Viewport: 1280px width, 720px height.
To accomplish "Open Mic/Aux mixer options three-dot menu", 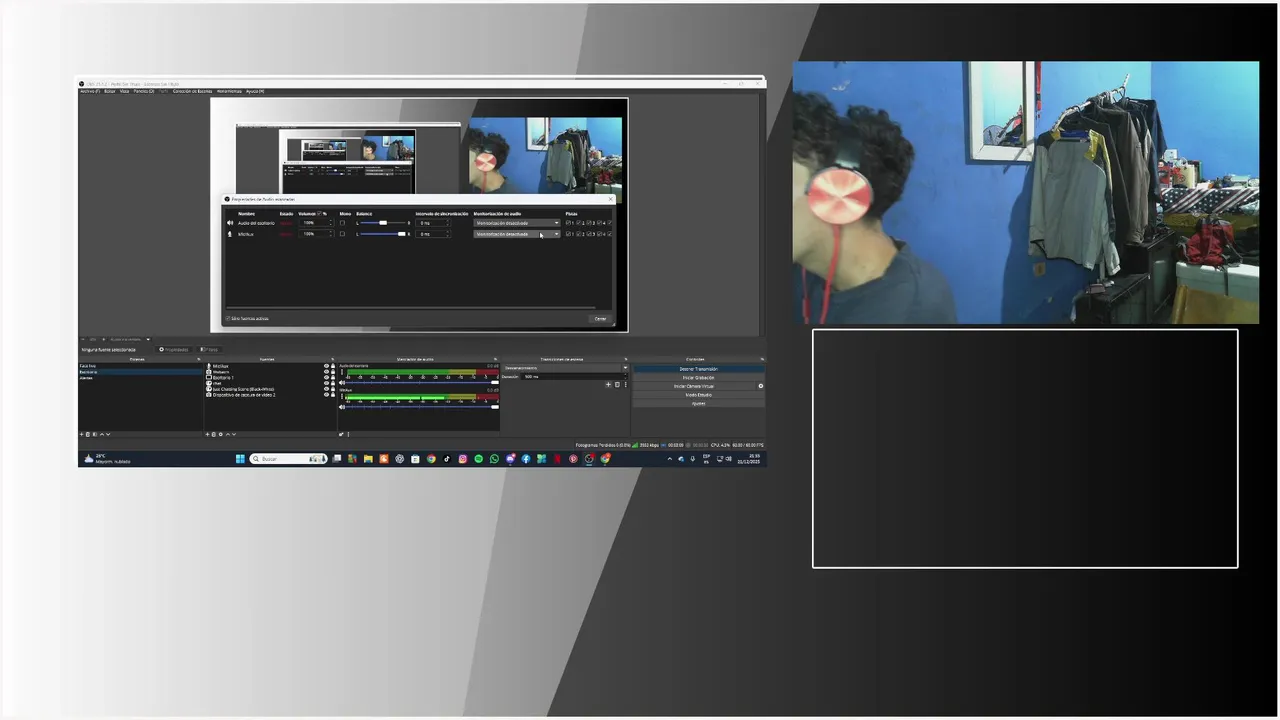I will pyautogui.click(x=342, y=396).
